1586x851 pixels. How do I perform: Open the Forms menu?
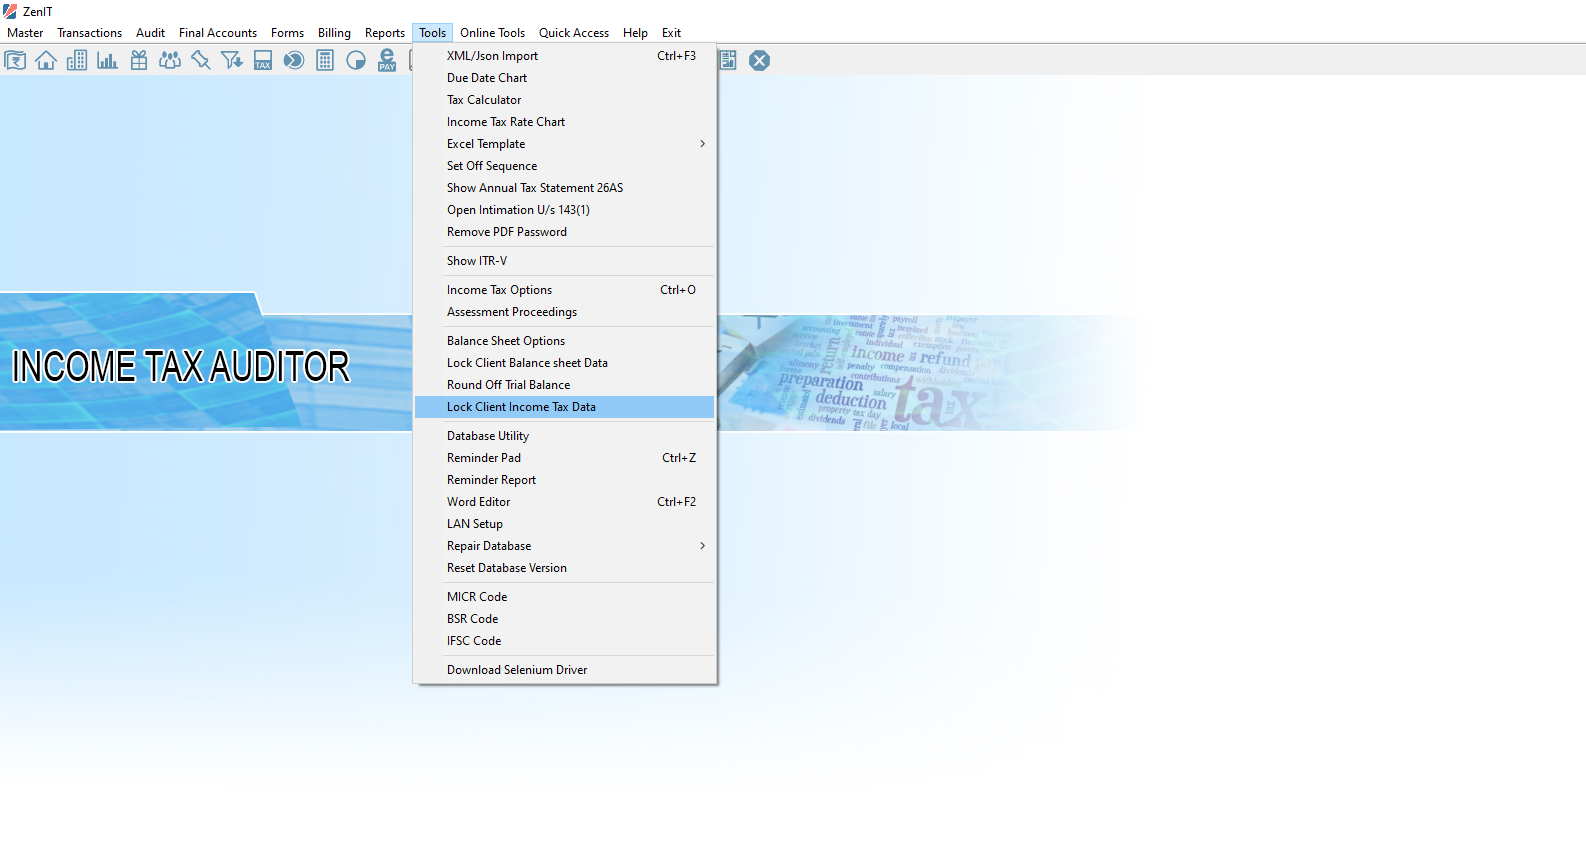click(288, 33)
